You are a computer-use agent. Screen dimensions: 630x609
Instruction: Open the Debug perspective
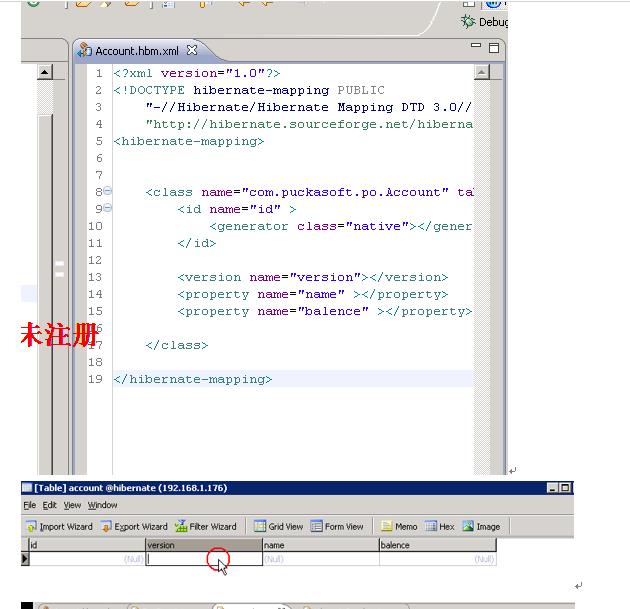tap(485, 22)
